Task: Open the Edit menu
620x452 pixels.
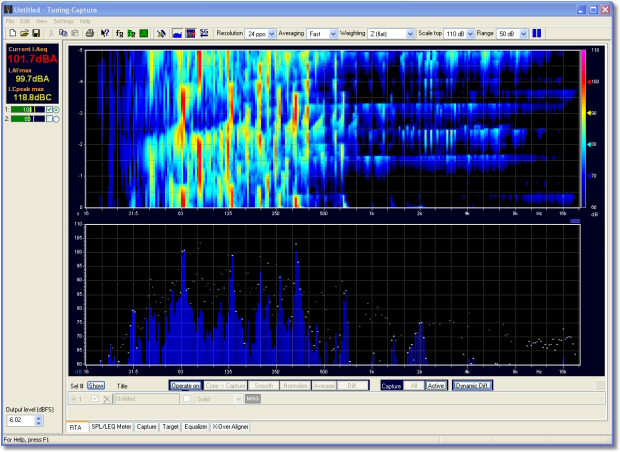Action: tap(25, 21)
